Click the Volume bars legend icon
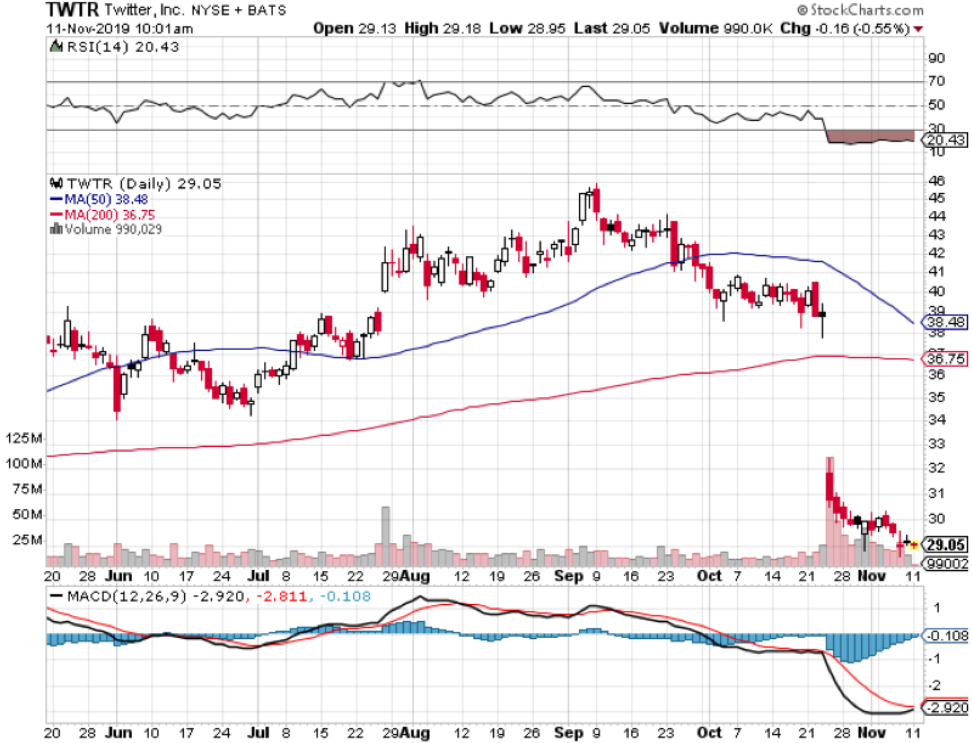The image size is (972, 743). pos(56,229)
